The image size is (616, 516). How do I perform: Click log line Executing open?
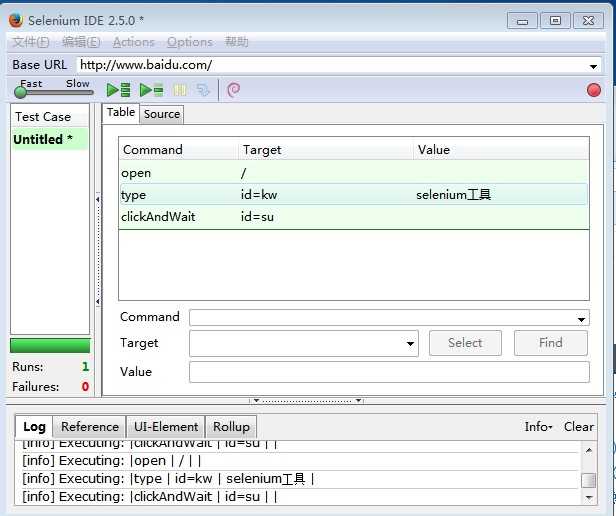click(x=112, y=461)
